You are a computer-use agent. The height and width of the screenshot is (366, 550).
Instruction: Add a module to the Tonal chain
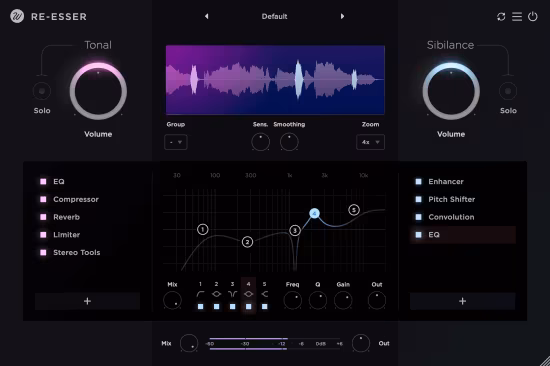tap(87, 301)
